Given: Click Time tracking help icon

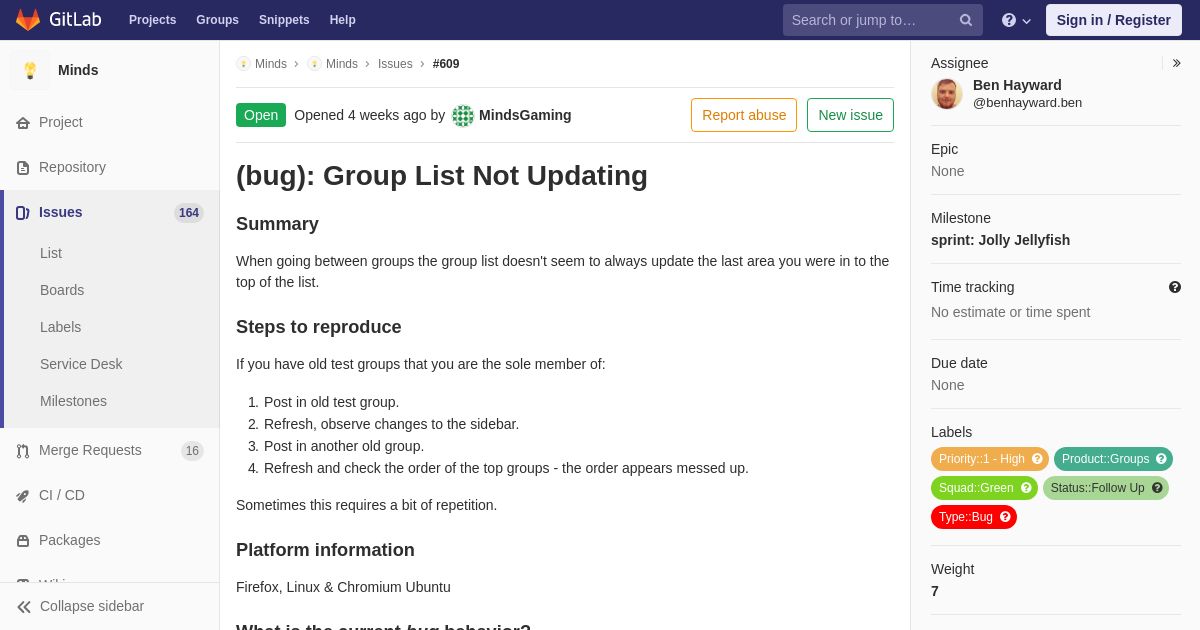Looking at the screenshot, I should (1175, 287).
